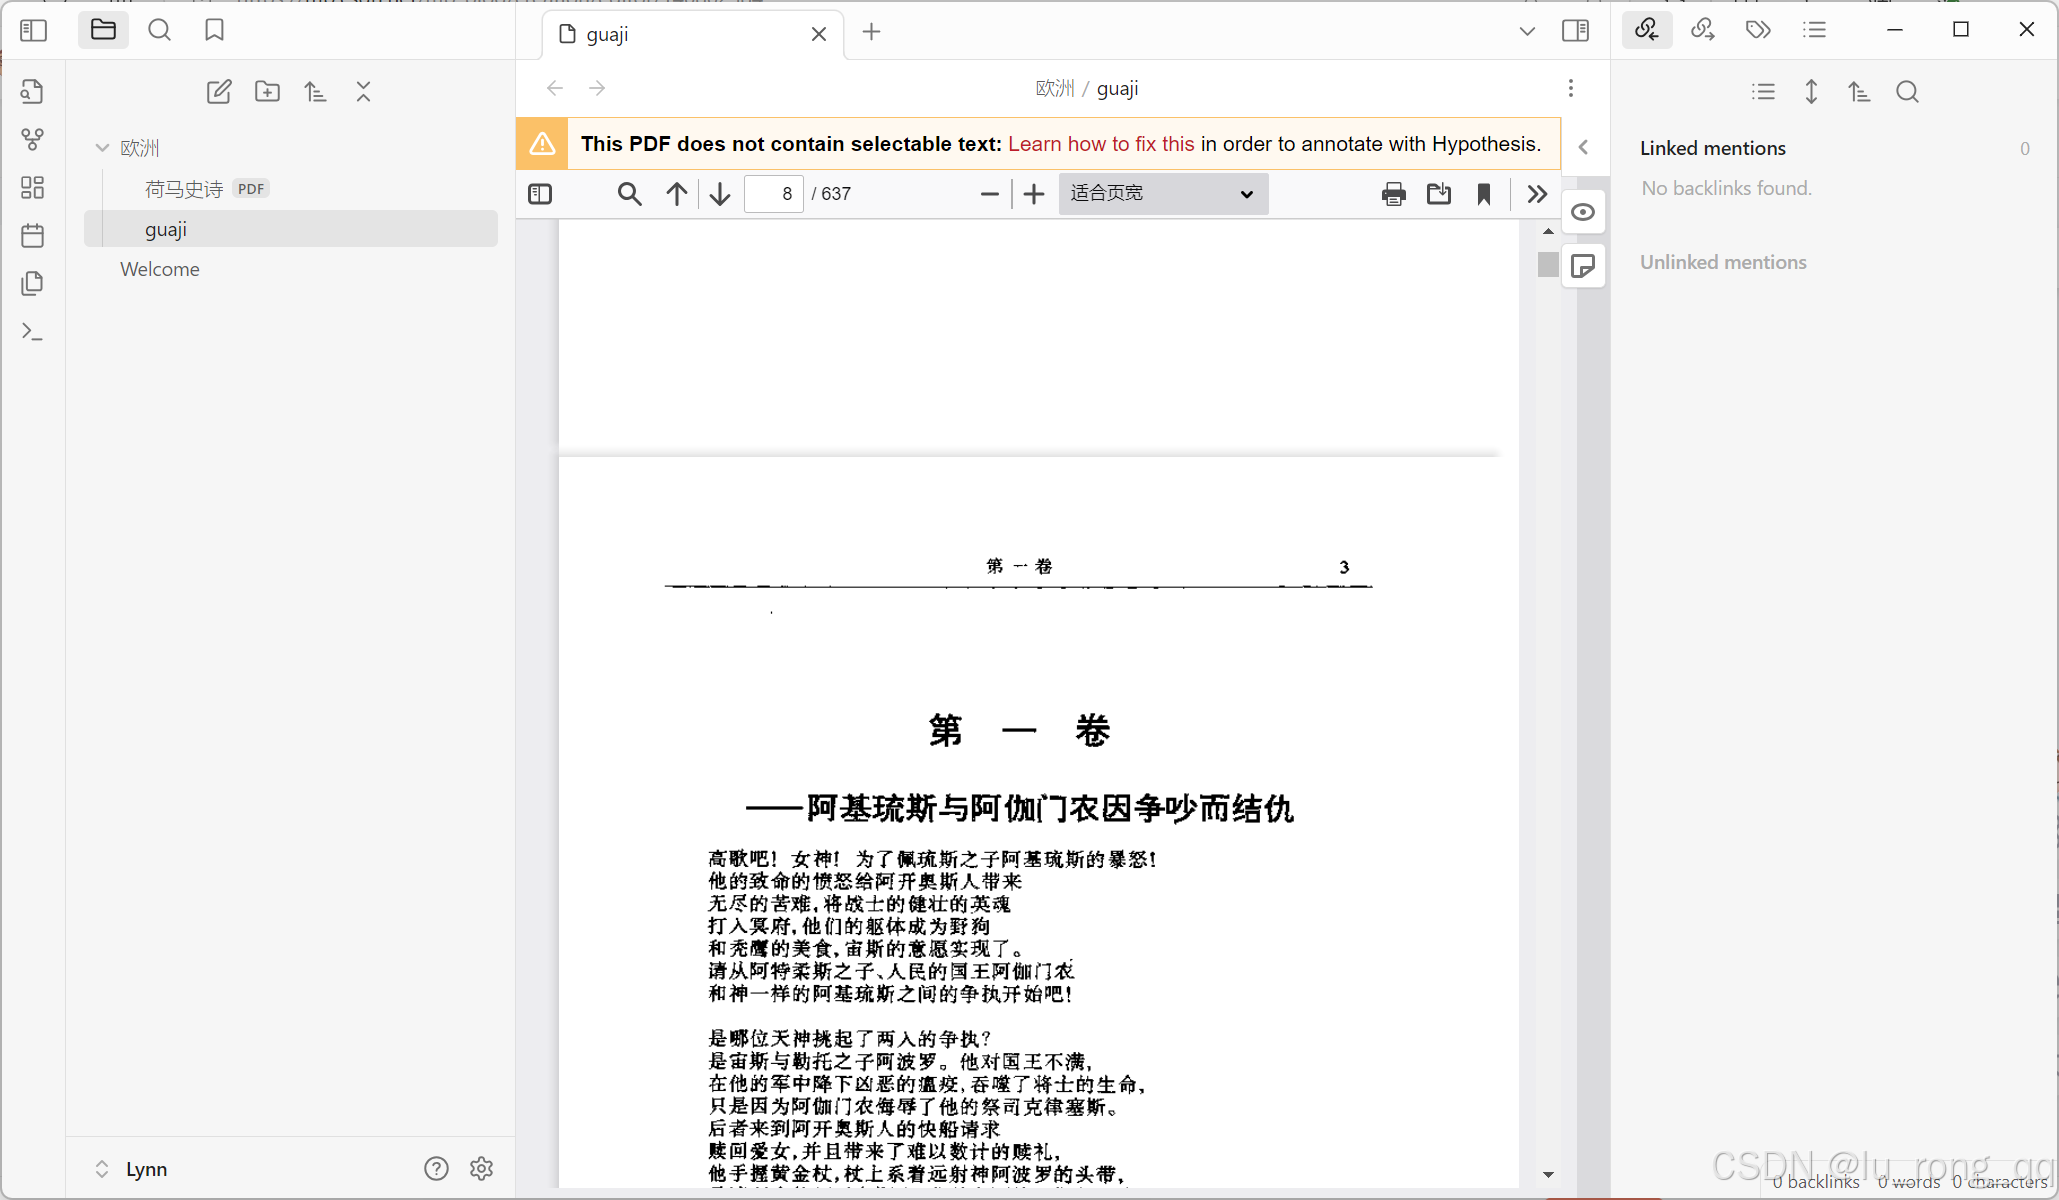Open the 适合页宽 zoom dropdown
The height and width of the screenshot is (1200, 2059).
tap(1162, 194)
